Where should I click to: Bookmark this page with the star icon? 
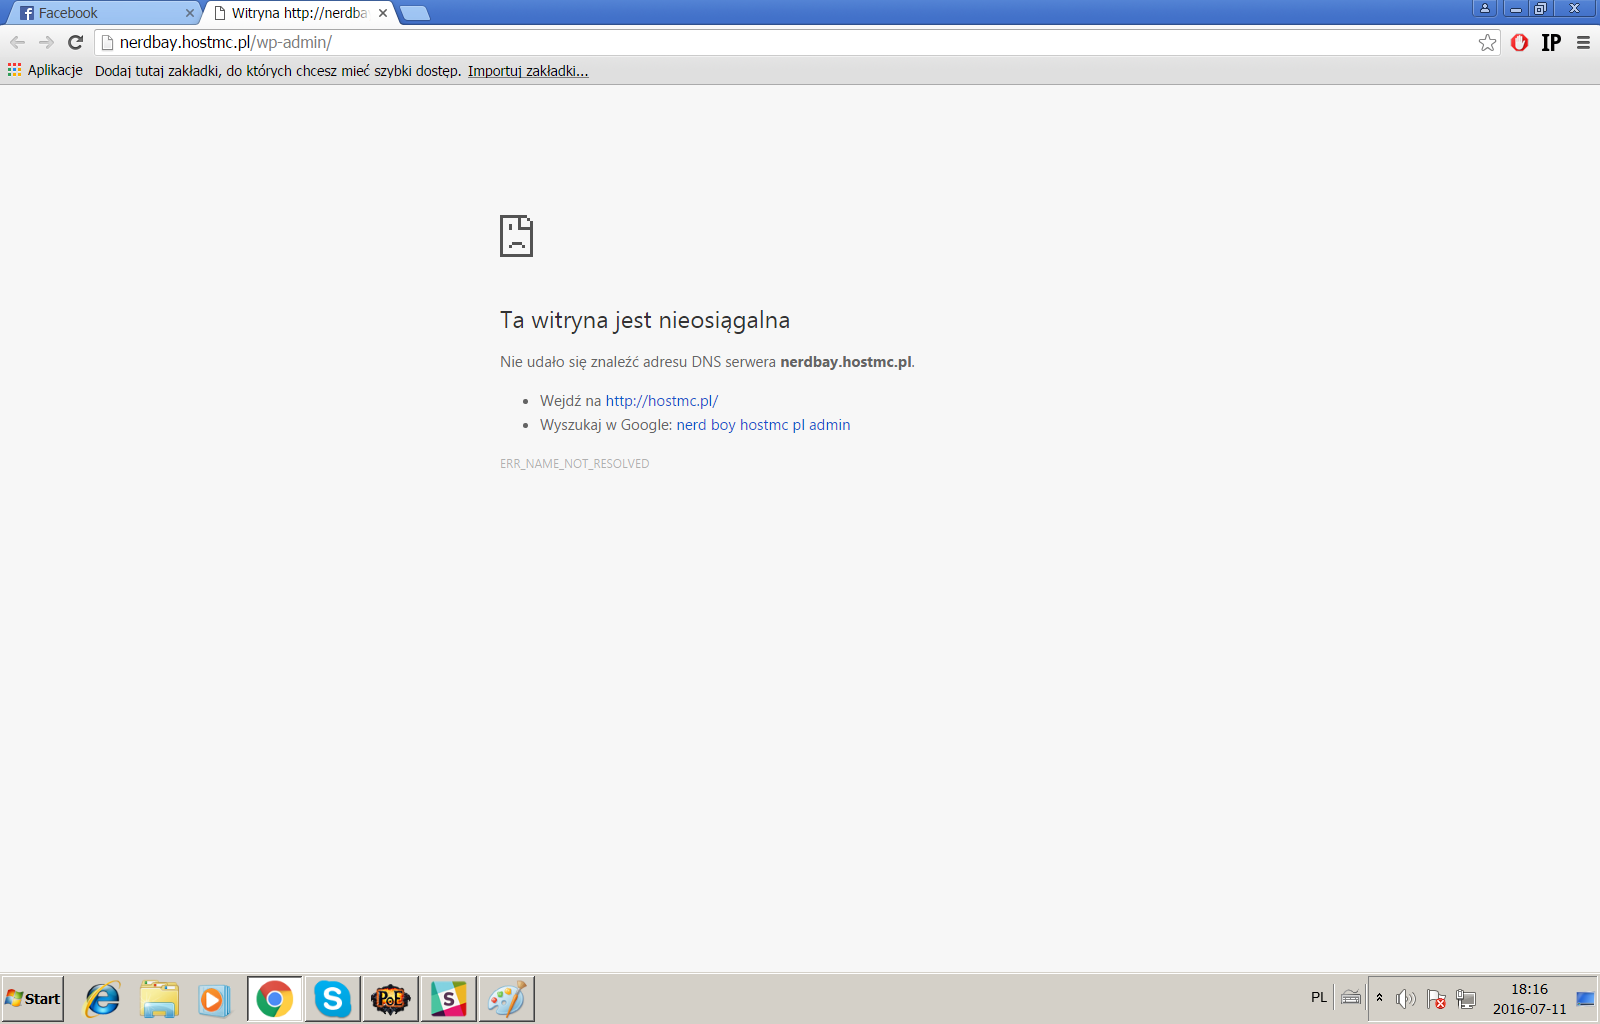[x=1487, y=42]
